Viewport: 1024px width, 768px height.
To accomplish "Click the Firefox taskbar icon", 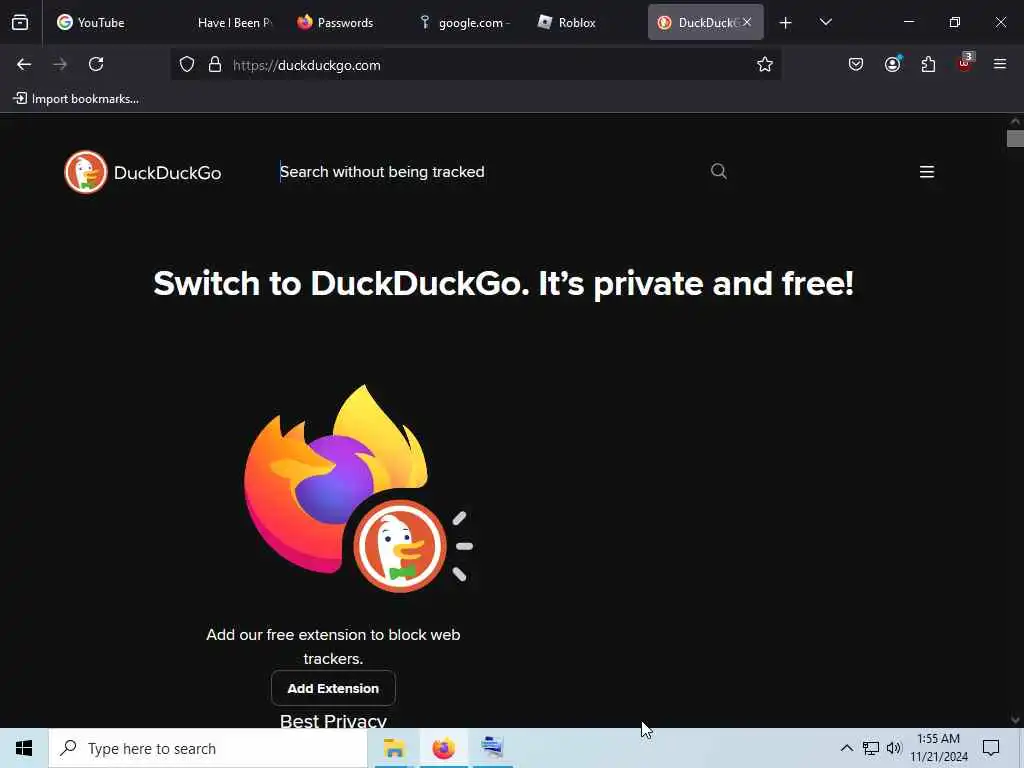I will [x=443, y=748].
